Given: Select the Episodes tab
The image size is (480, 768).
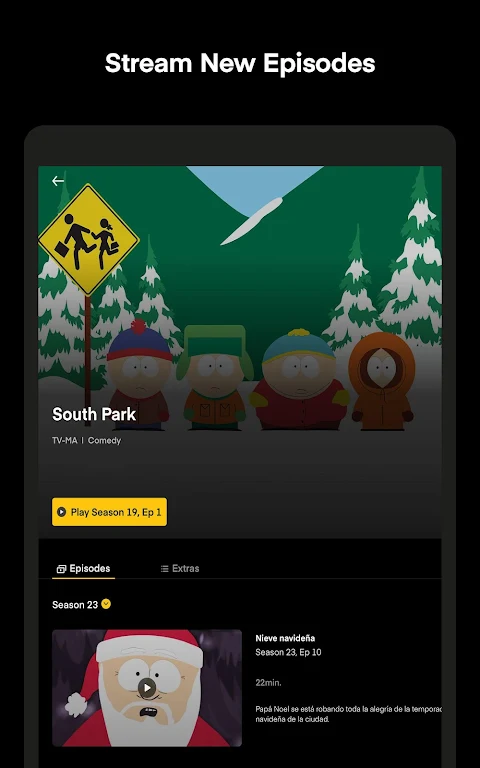Looking at the screenshot, I should pos(84,569).
